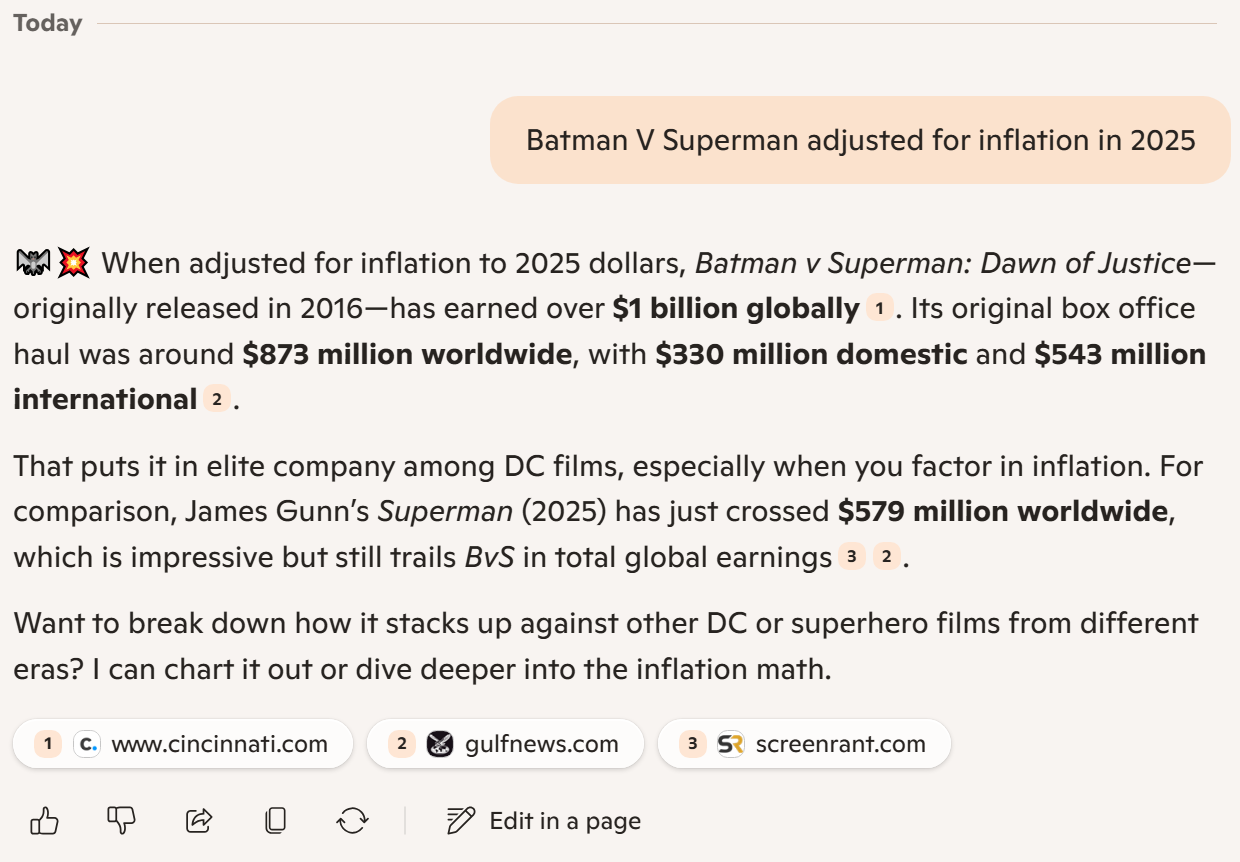The image size is (1240, 862).
Task: Click citation 1 after $1 billion globally
Action: (x=879, y=309)
